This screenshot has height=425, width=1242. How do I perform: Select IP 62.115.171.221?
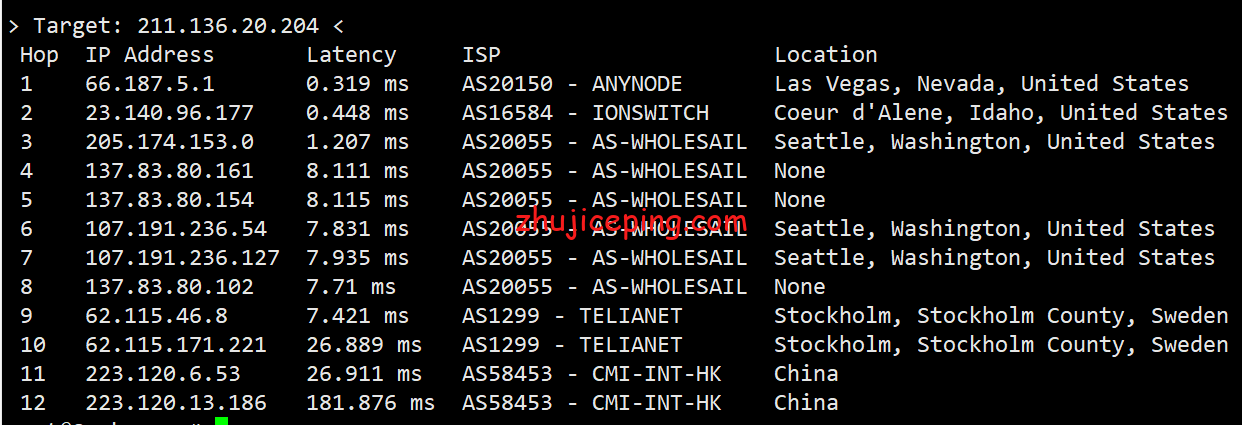coord(176,345)
